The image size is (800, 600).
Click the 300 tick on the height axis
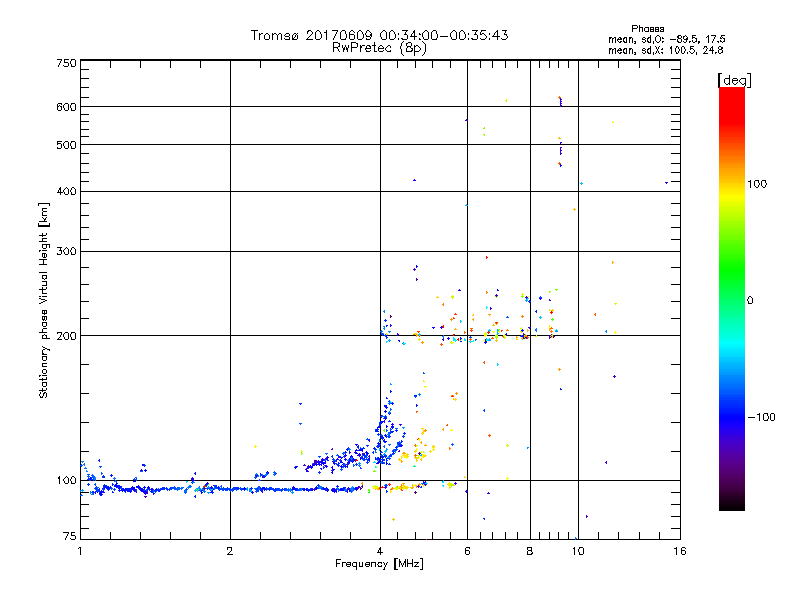pyautogui.click(x=66, y=252)
